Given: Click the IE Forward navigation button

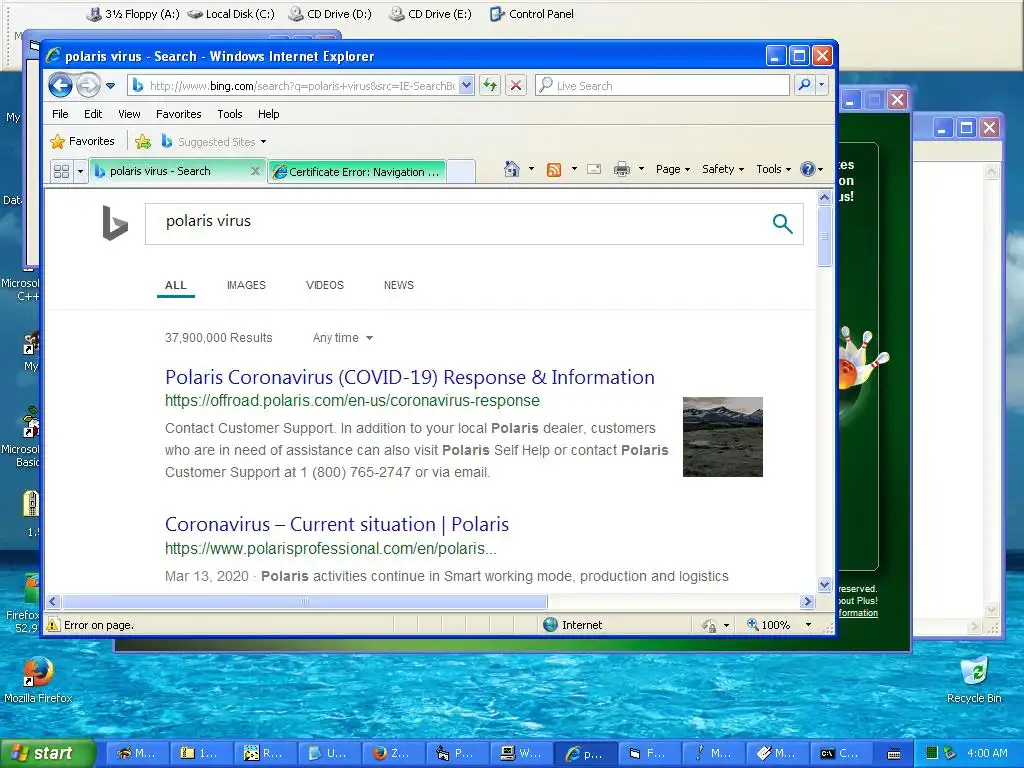Looking at the screenshot, I should pos(88,85).
